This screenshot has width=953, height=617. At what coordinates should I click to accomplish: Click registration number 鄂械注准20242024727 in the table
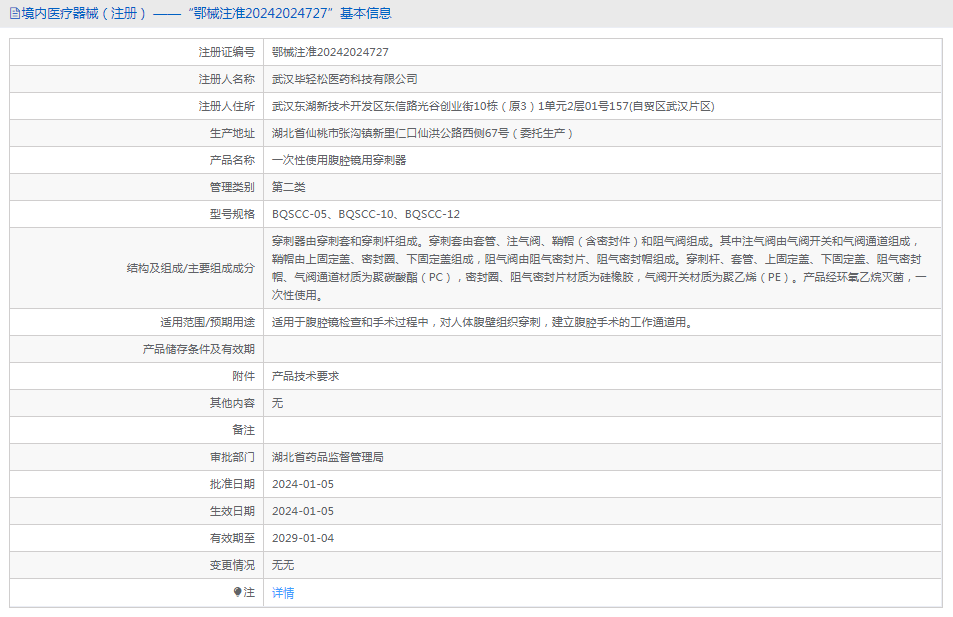[x=330, y=52]
